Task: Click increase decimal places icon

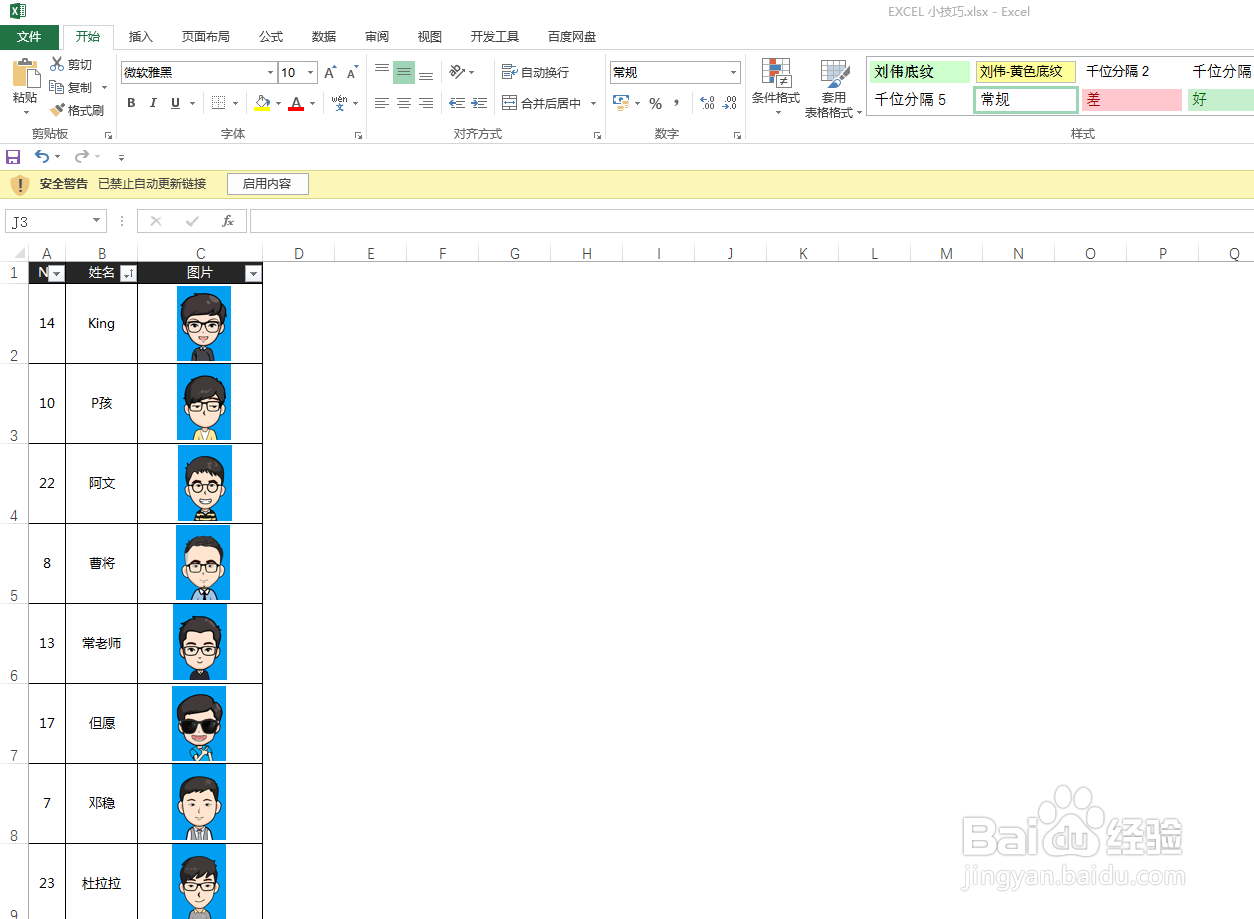Action: [x=707, y=103]
